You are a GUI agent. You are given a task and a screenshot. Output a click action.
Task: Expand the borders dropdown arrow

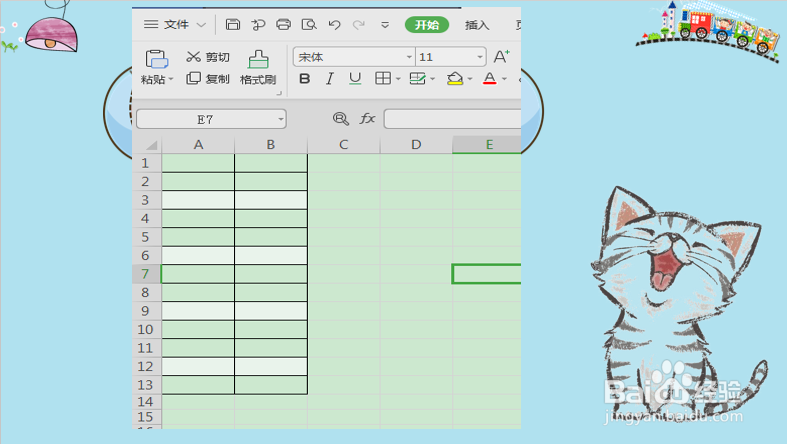tap(398, 79)
